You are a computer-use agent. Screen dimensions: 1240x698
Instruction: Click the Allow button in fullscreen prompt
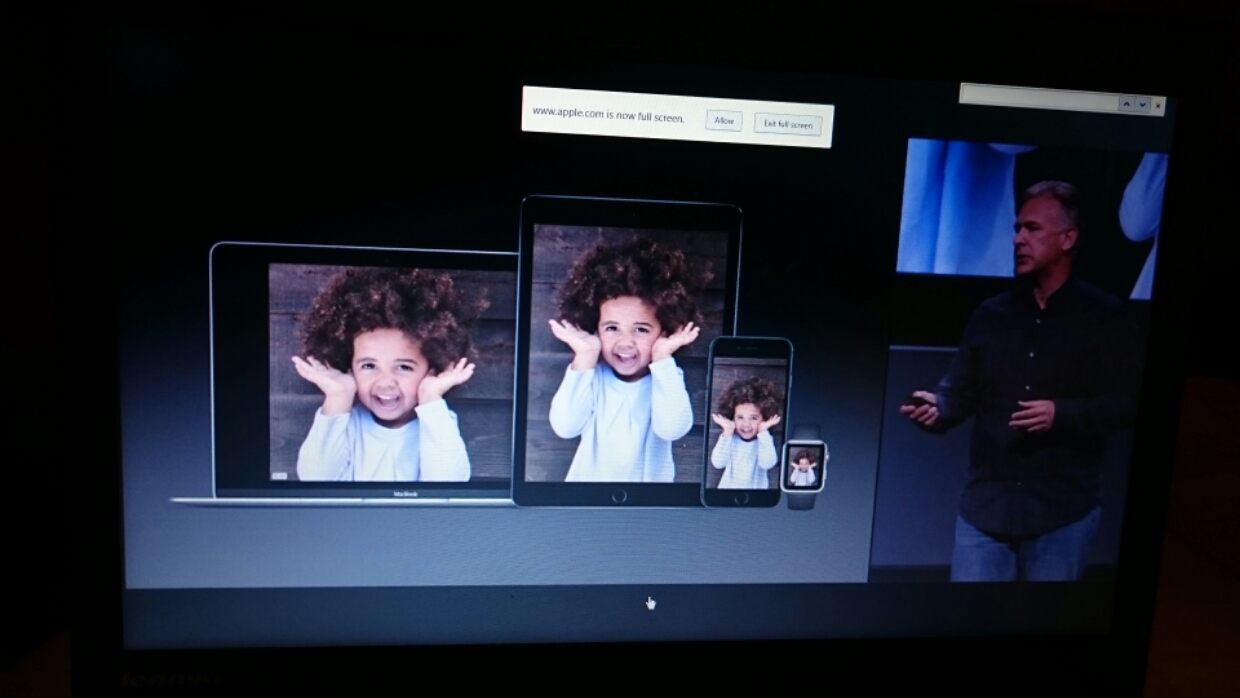723,121
